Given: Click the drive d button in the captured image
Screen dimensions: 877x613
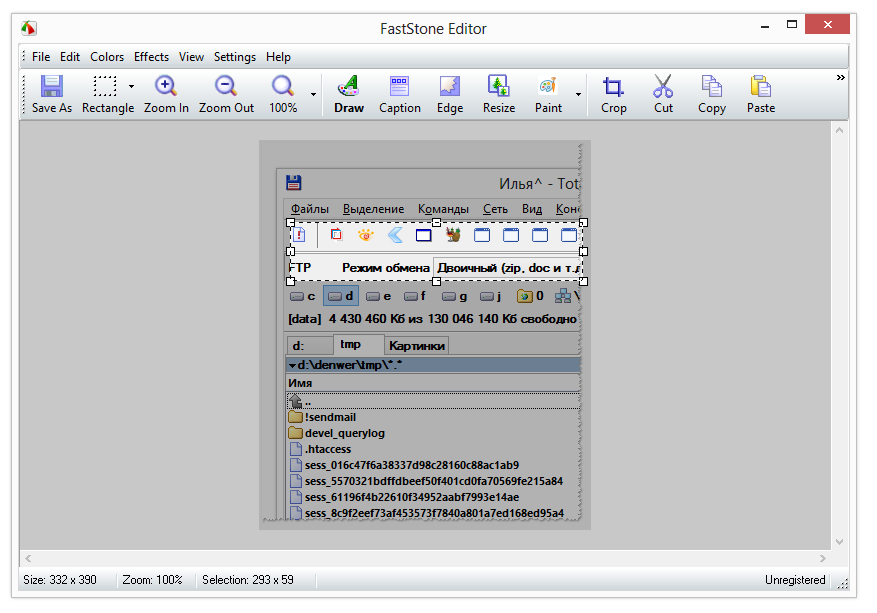Looking at the screenshot, I should click(341, 296).
